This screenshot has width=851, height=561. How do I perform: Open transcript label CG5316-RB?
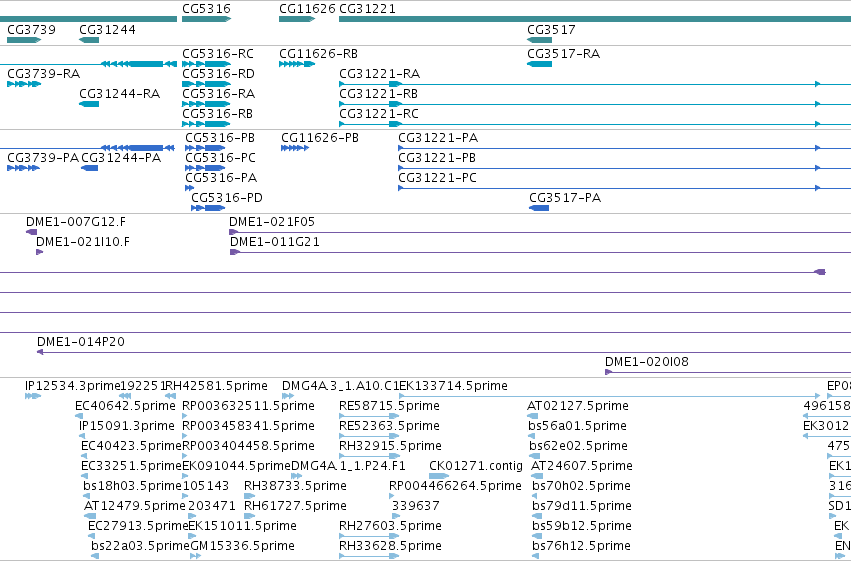pyautogui.click(x=218, y=114)
